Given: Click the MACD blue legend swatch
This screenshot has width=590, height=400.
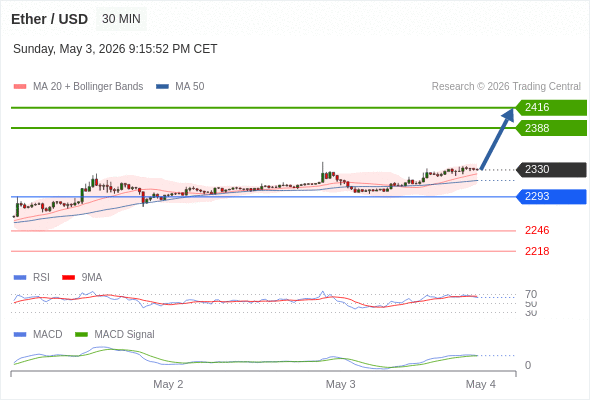Looking at the screenshot, I should [x=20, y=335].
